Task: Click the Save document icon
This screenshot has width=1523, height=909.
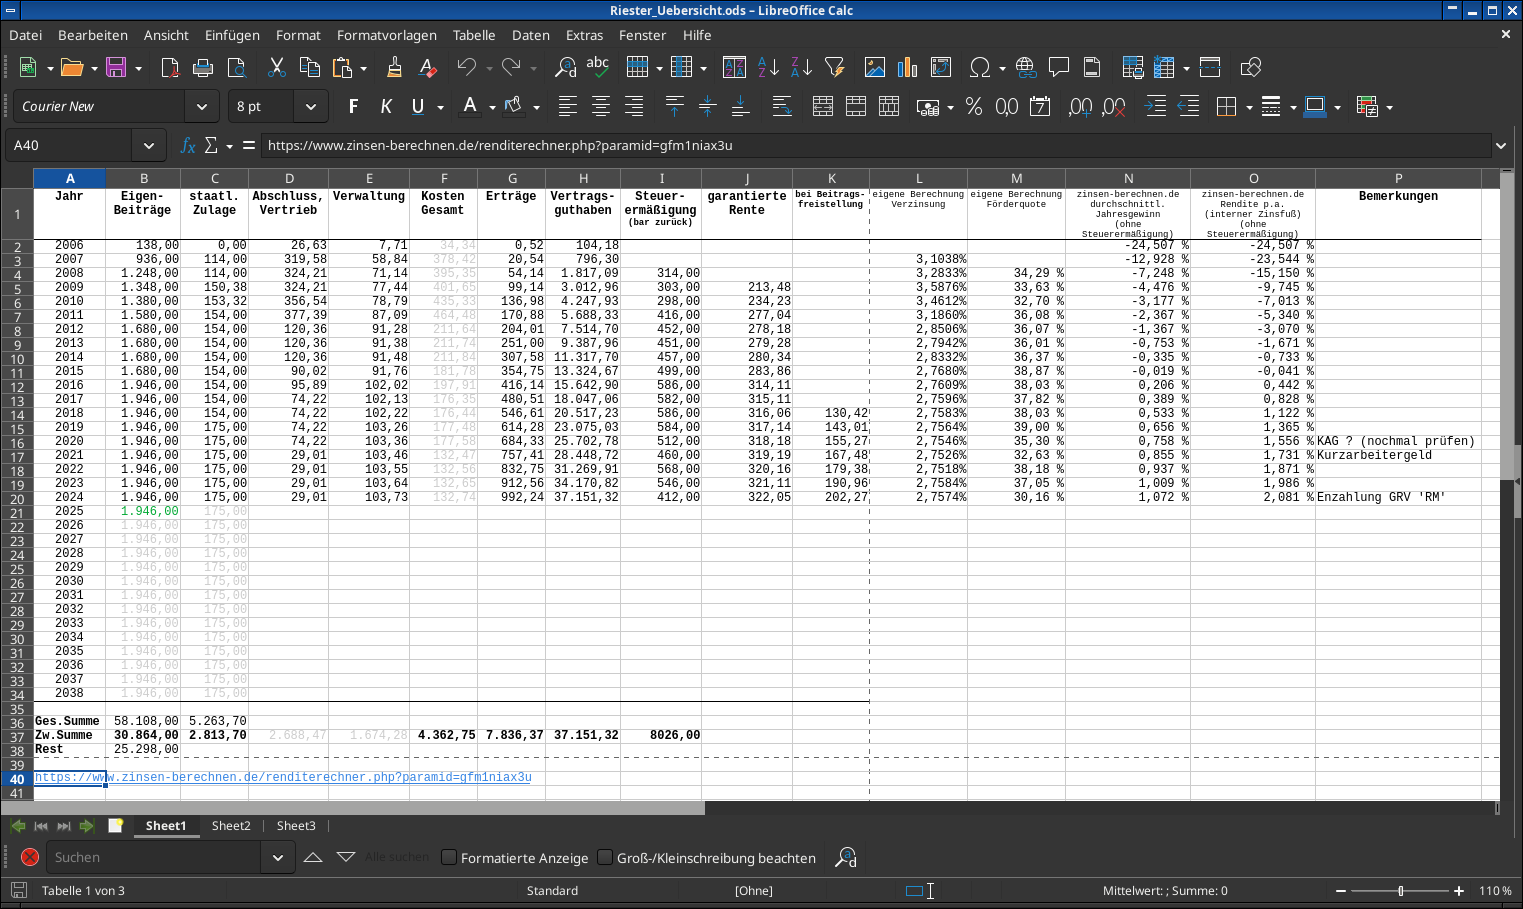Action: tap(116, 68)
